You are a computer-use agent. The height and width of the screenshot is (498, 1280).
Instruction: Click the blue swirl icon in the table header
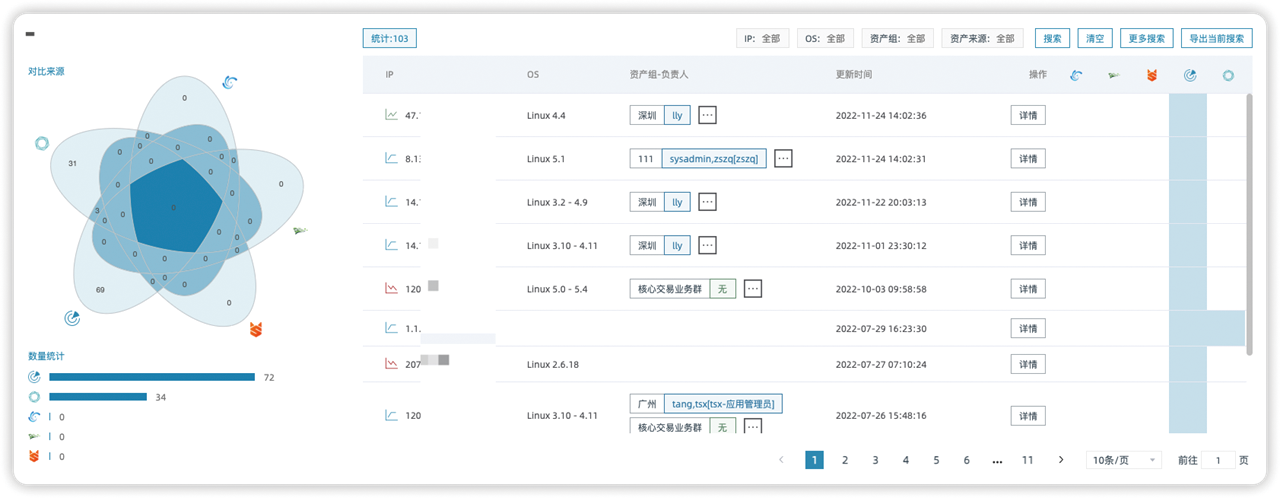tap(1075, 75)
